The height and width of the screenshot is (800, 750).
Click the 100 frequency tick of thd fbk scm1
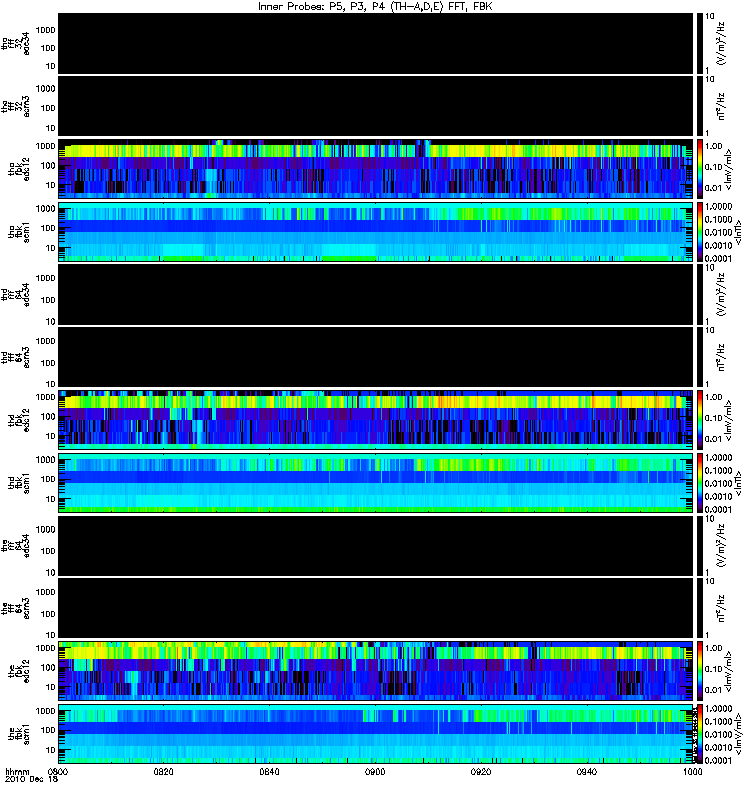tap(48, 479)
